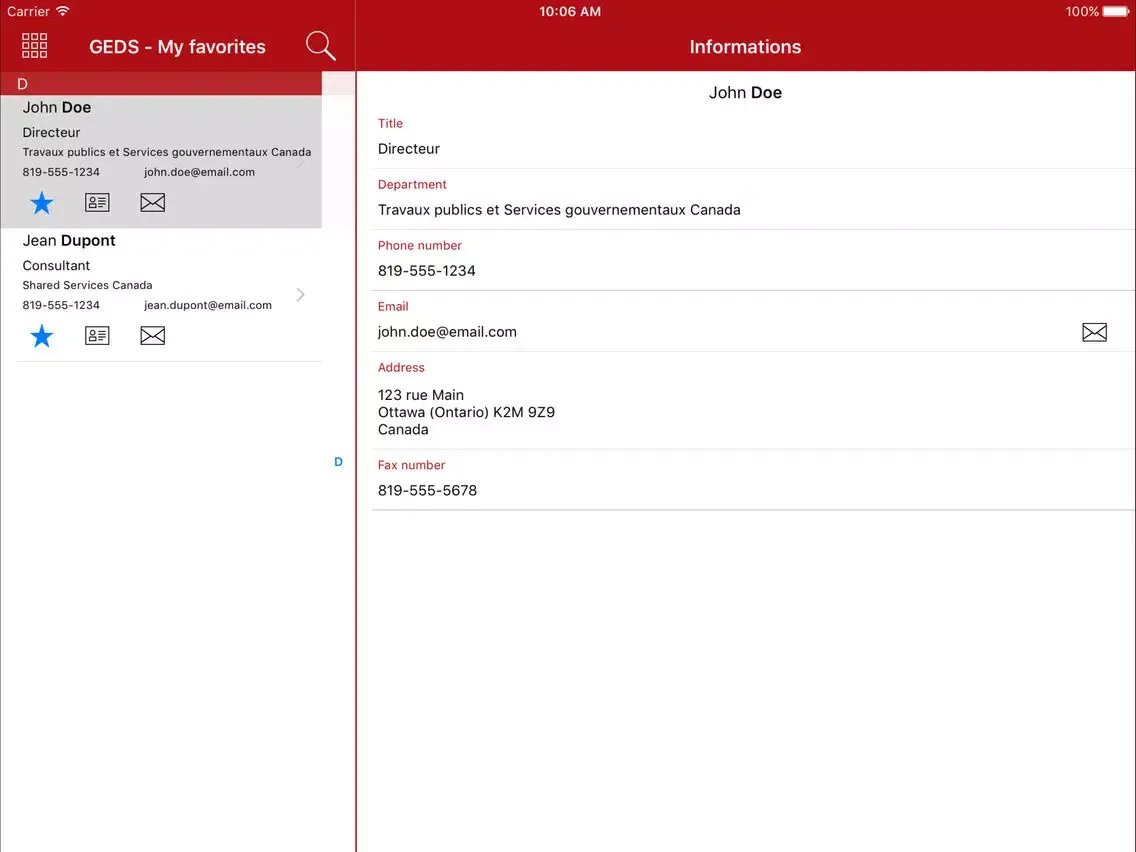Tap John Doe name heading in Informations
This screenshot has height=852, width=1136.
(746, 93)
